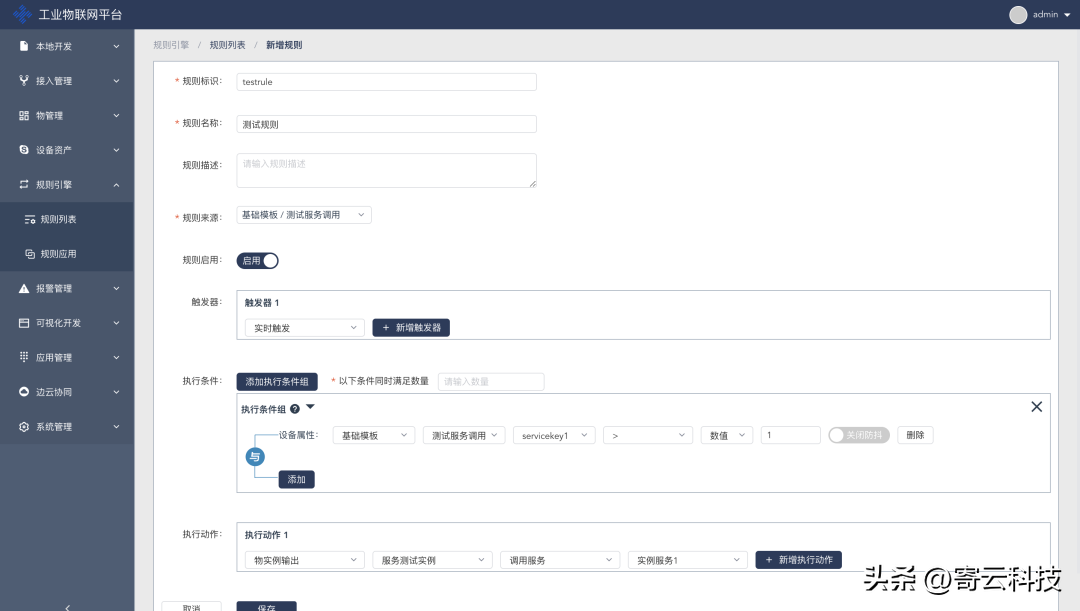Click inside the 规则描述 description field
Screen dimensions: 1080x611
[386, 168]
